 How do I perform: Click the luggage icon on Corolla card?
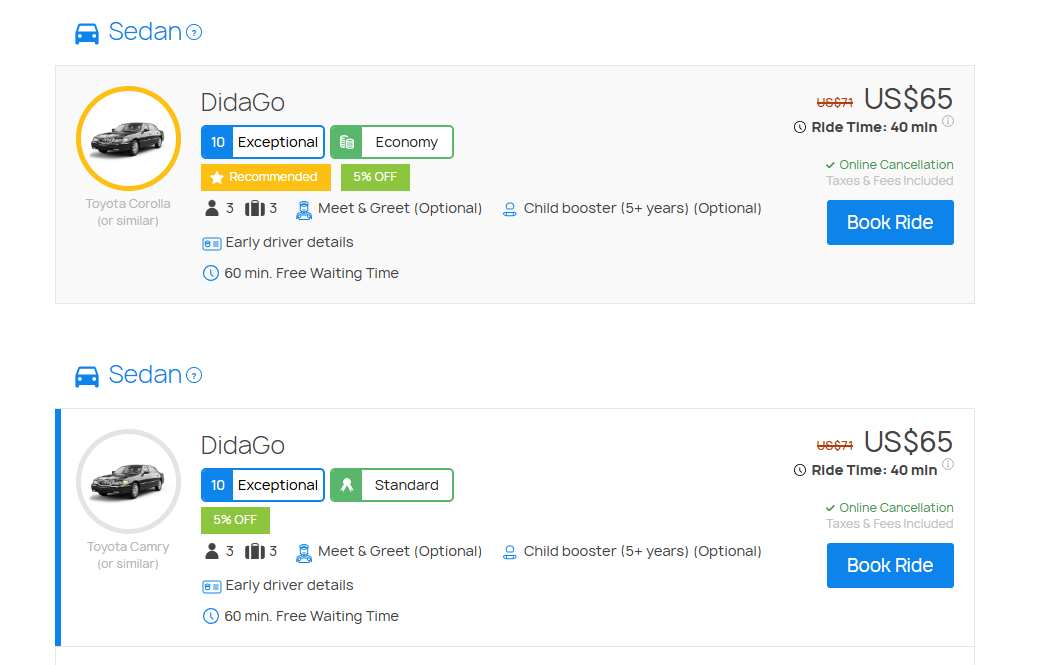(255, 209)
